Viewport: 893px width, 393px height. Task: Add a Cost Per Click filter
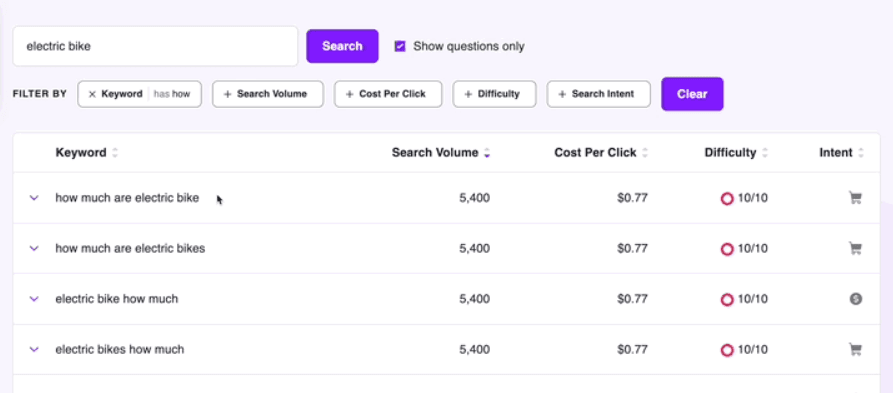[x=388, y=94]
